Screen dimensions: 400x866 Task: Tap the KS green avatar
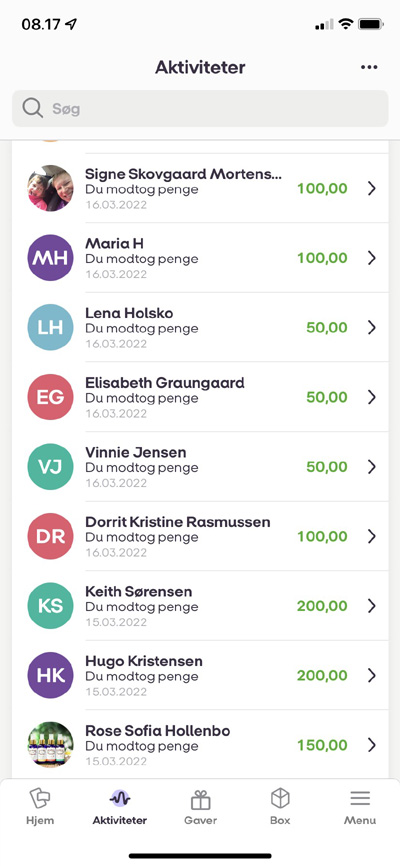50,606
